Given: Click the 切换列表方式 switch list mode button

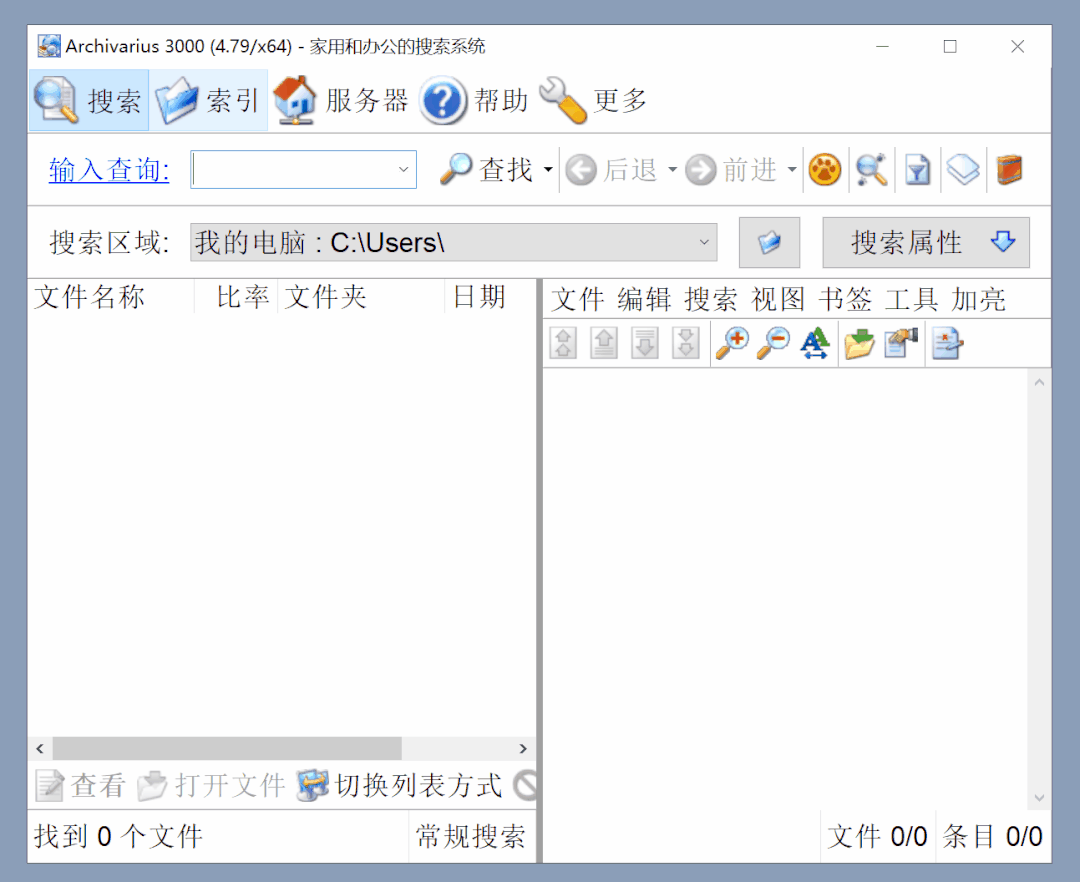Looking at the screenshot, I should 399,786.
